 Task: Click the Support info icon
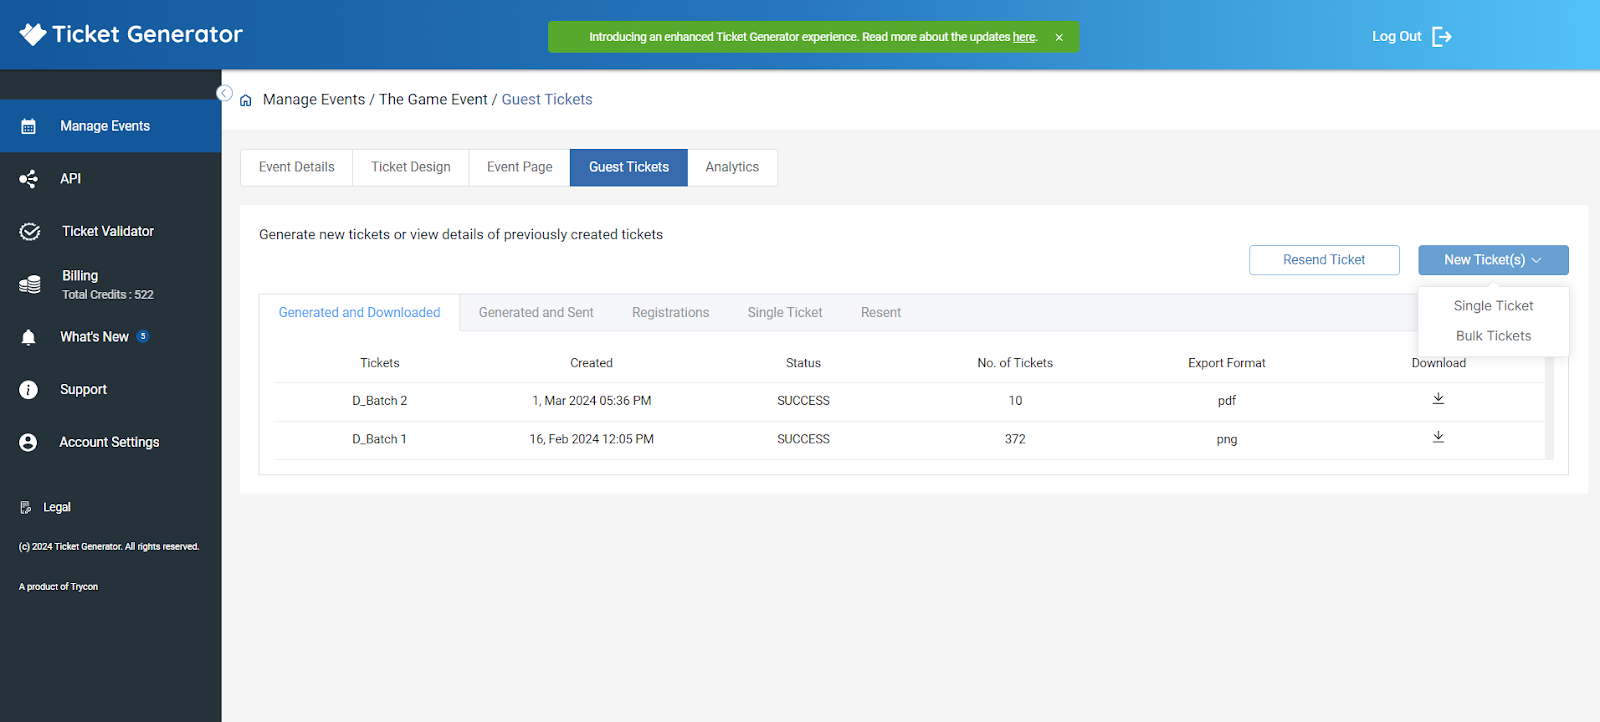[x=28, y=390]
